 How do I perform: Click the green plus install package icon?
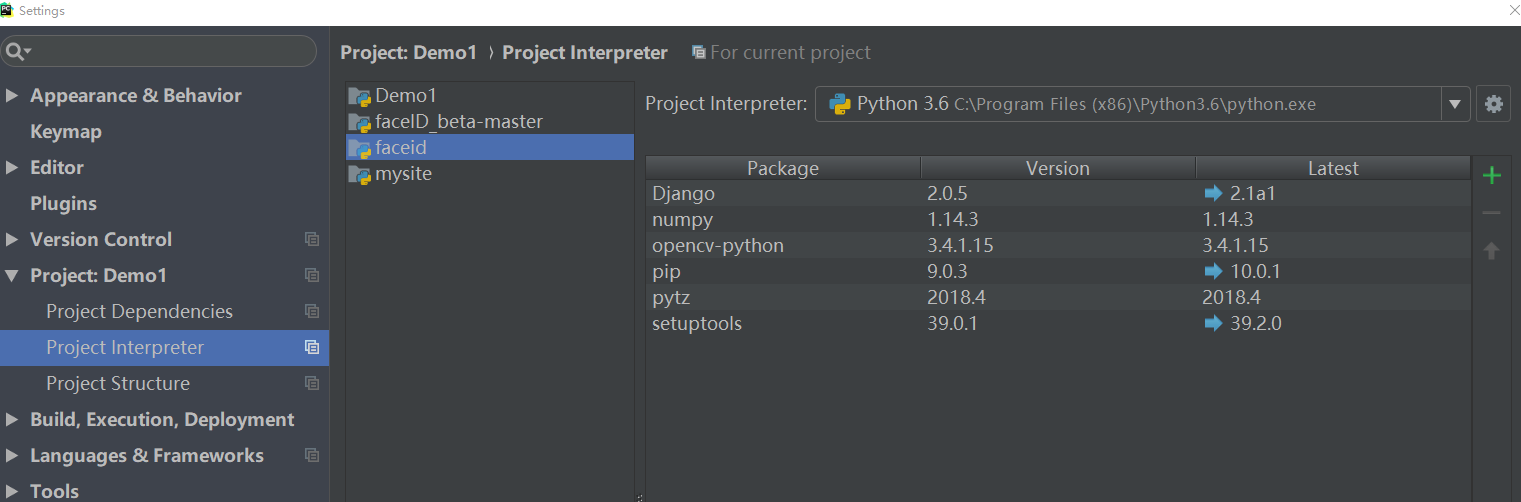1492,176
